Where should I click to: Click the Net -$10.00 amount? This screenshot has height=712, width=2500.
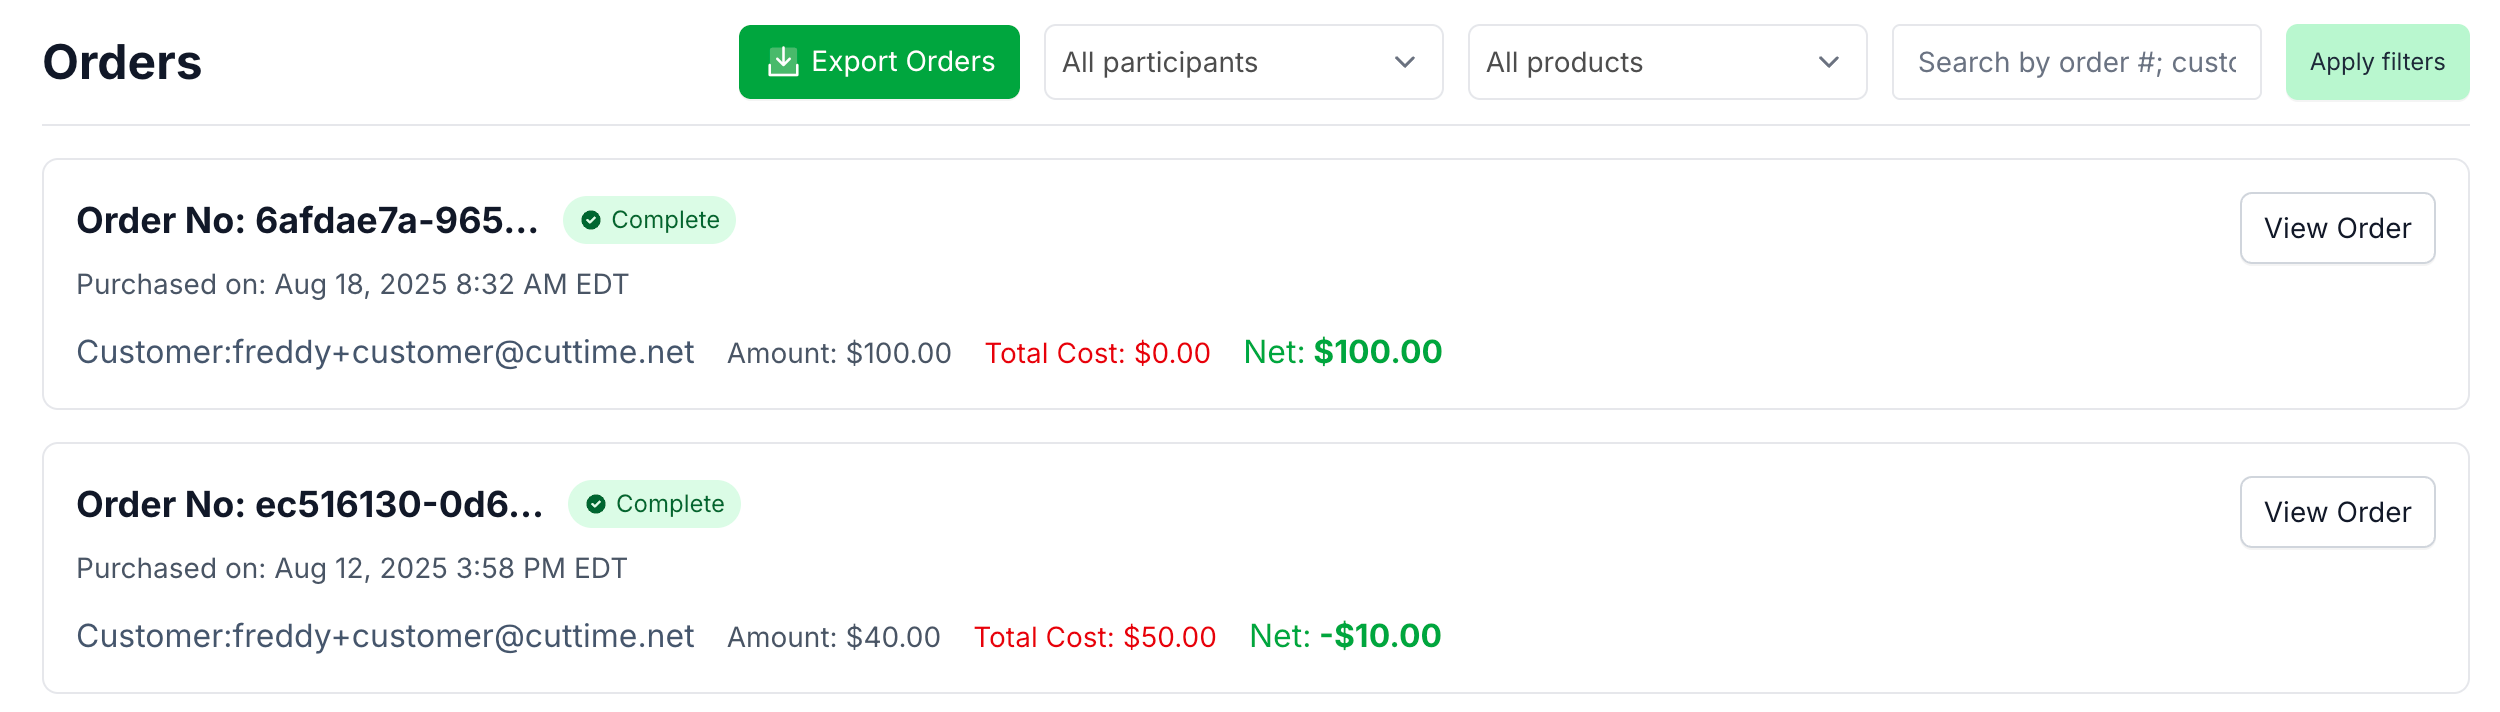coord(1345,636)
